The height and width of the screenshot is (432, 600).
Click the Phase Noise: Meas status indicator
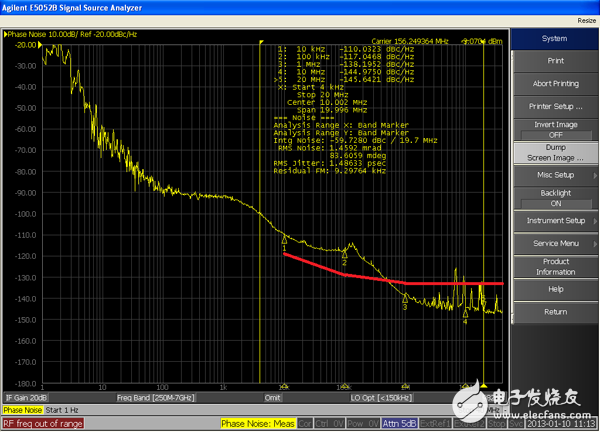tap(257, 423)
